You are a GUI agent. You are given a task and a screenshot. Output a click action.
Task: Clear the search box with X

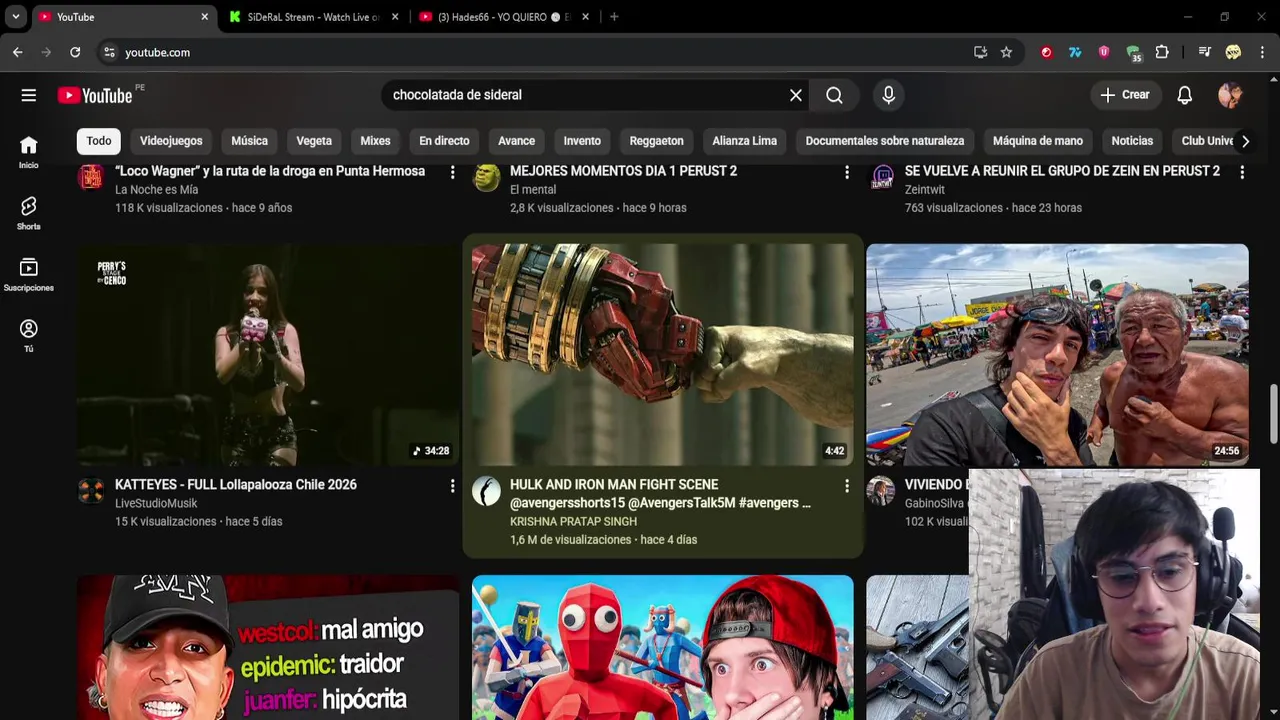pos(796,95)
